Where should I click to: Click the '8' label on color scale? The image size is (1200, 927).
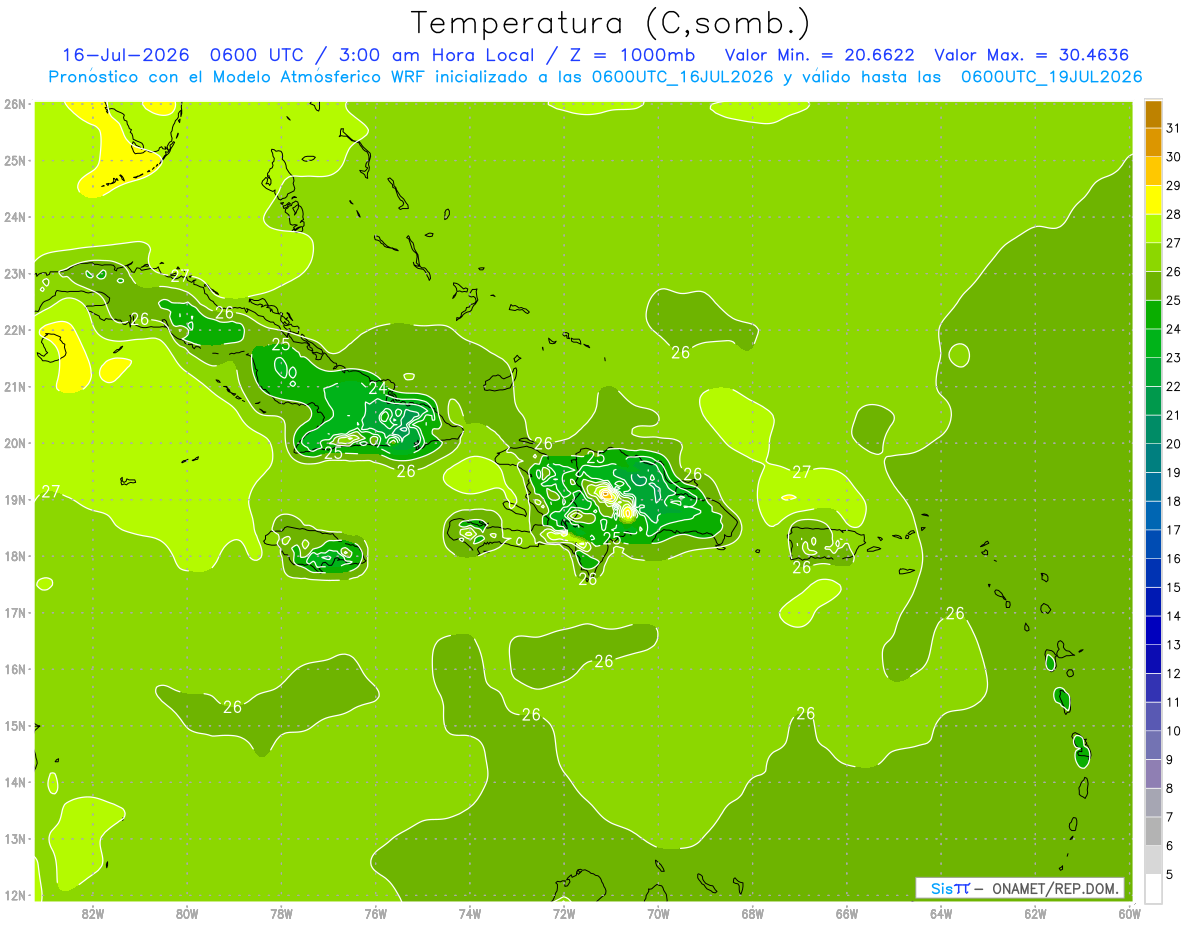1171,789
